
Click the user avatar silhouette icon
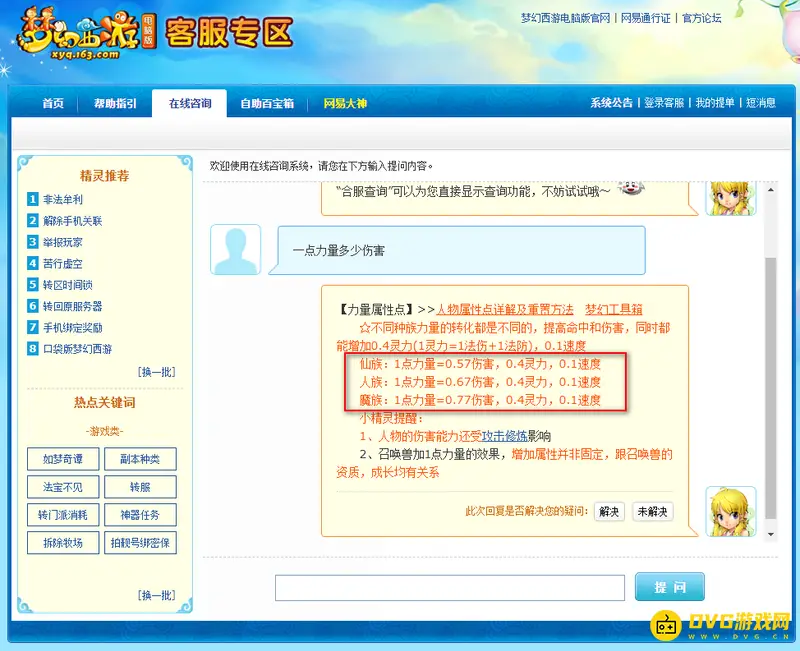(235, 249)
